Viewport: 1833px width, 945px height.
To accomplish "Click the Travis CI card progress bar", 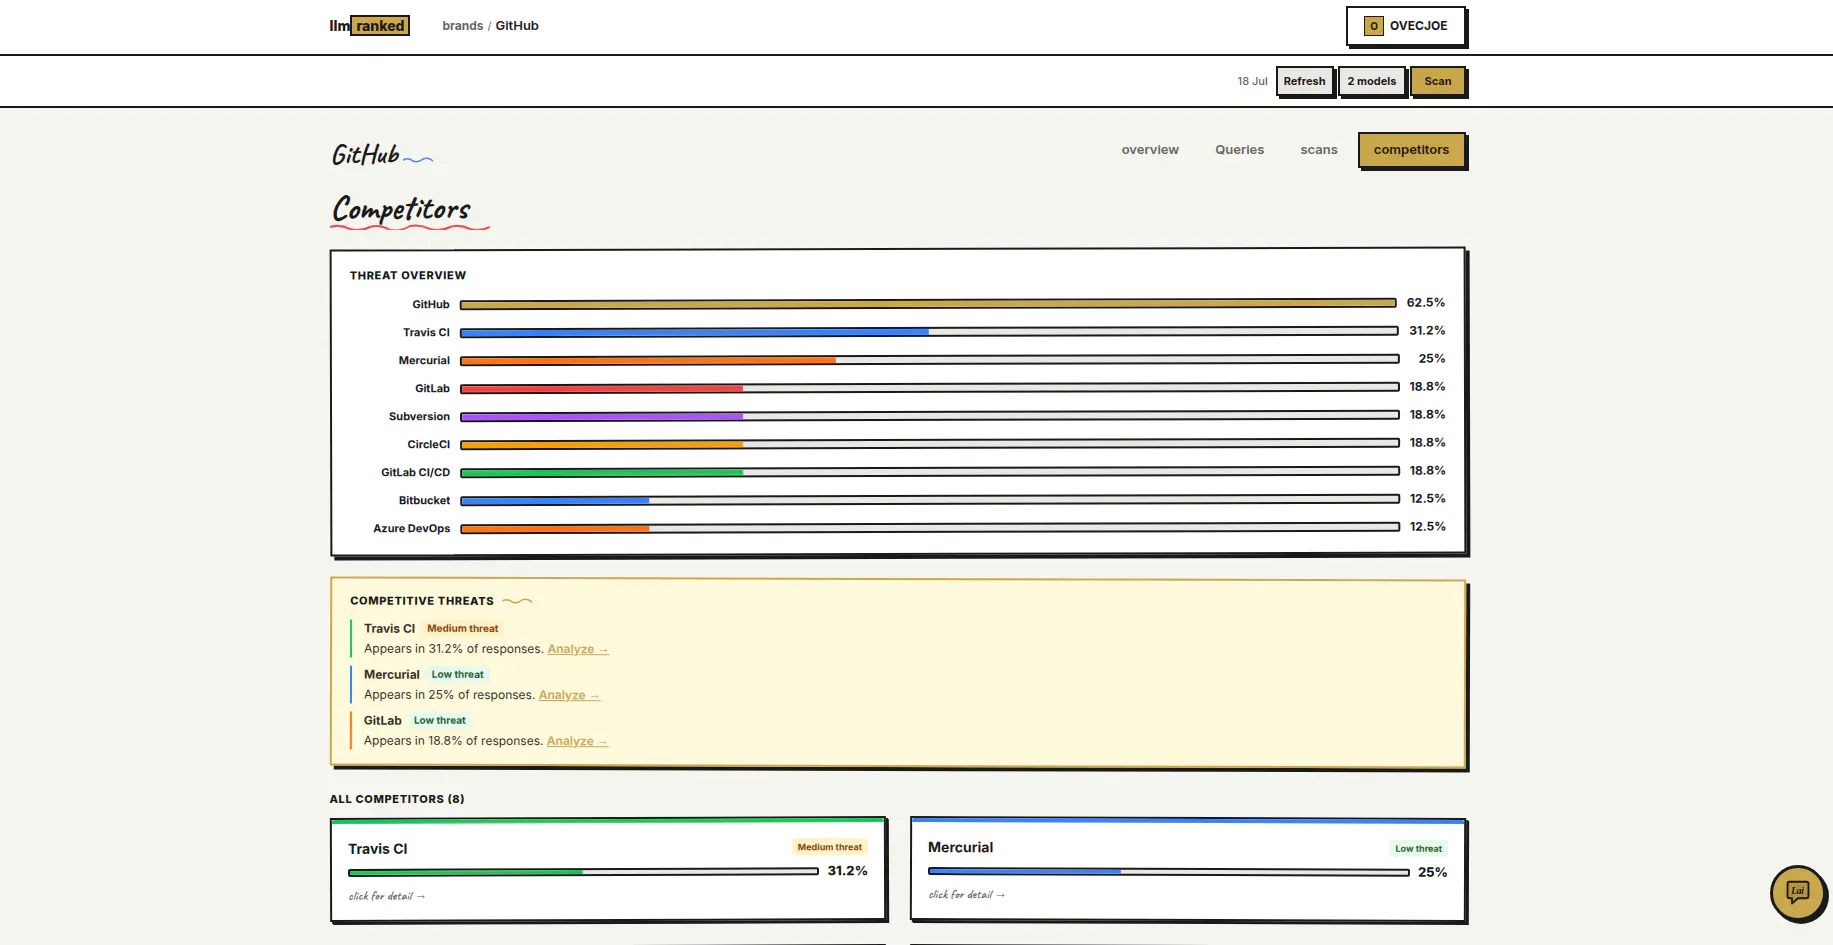I will click(x=583, y=872).
